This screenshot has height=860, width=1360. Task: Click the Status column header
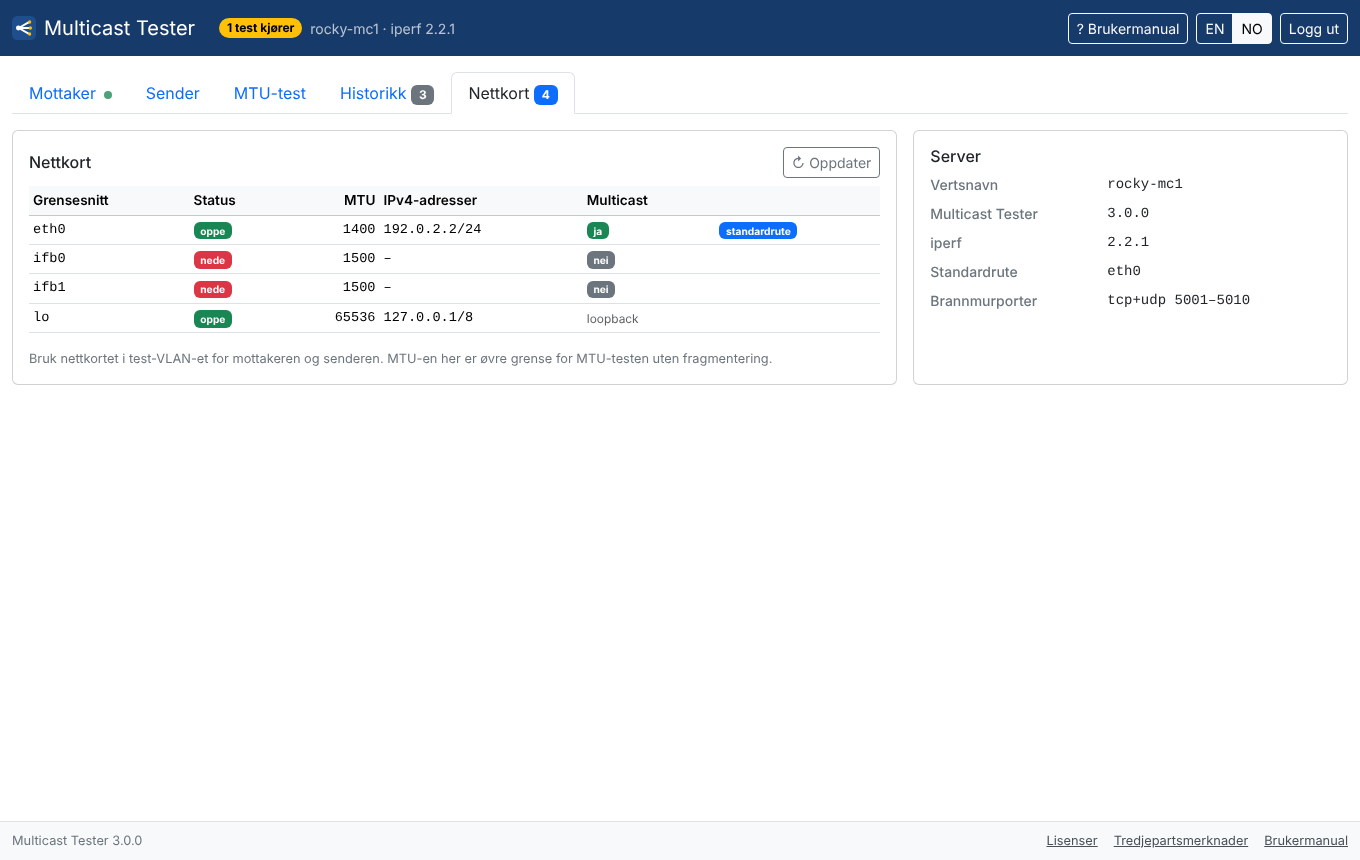click(215, 200)
